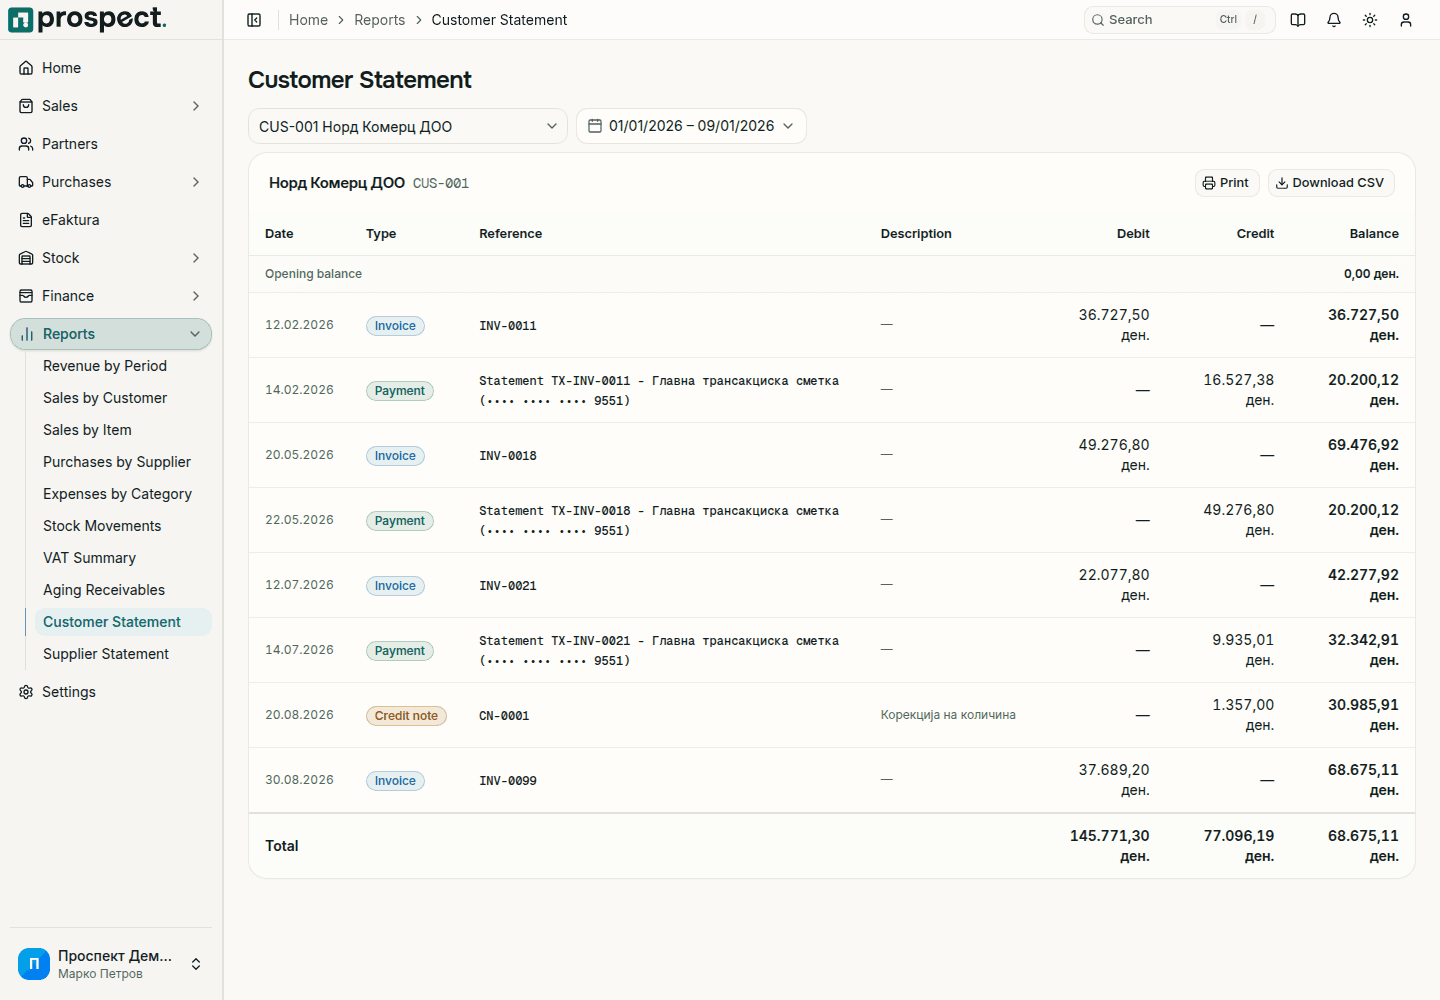Image resolution: width=1440 pixels, height=1000 pixels.
Task: Open Sales by Customer report
Action: pyautogui.click(x=105, y=398)
